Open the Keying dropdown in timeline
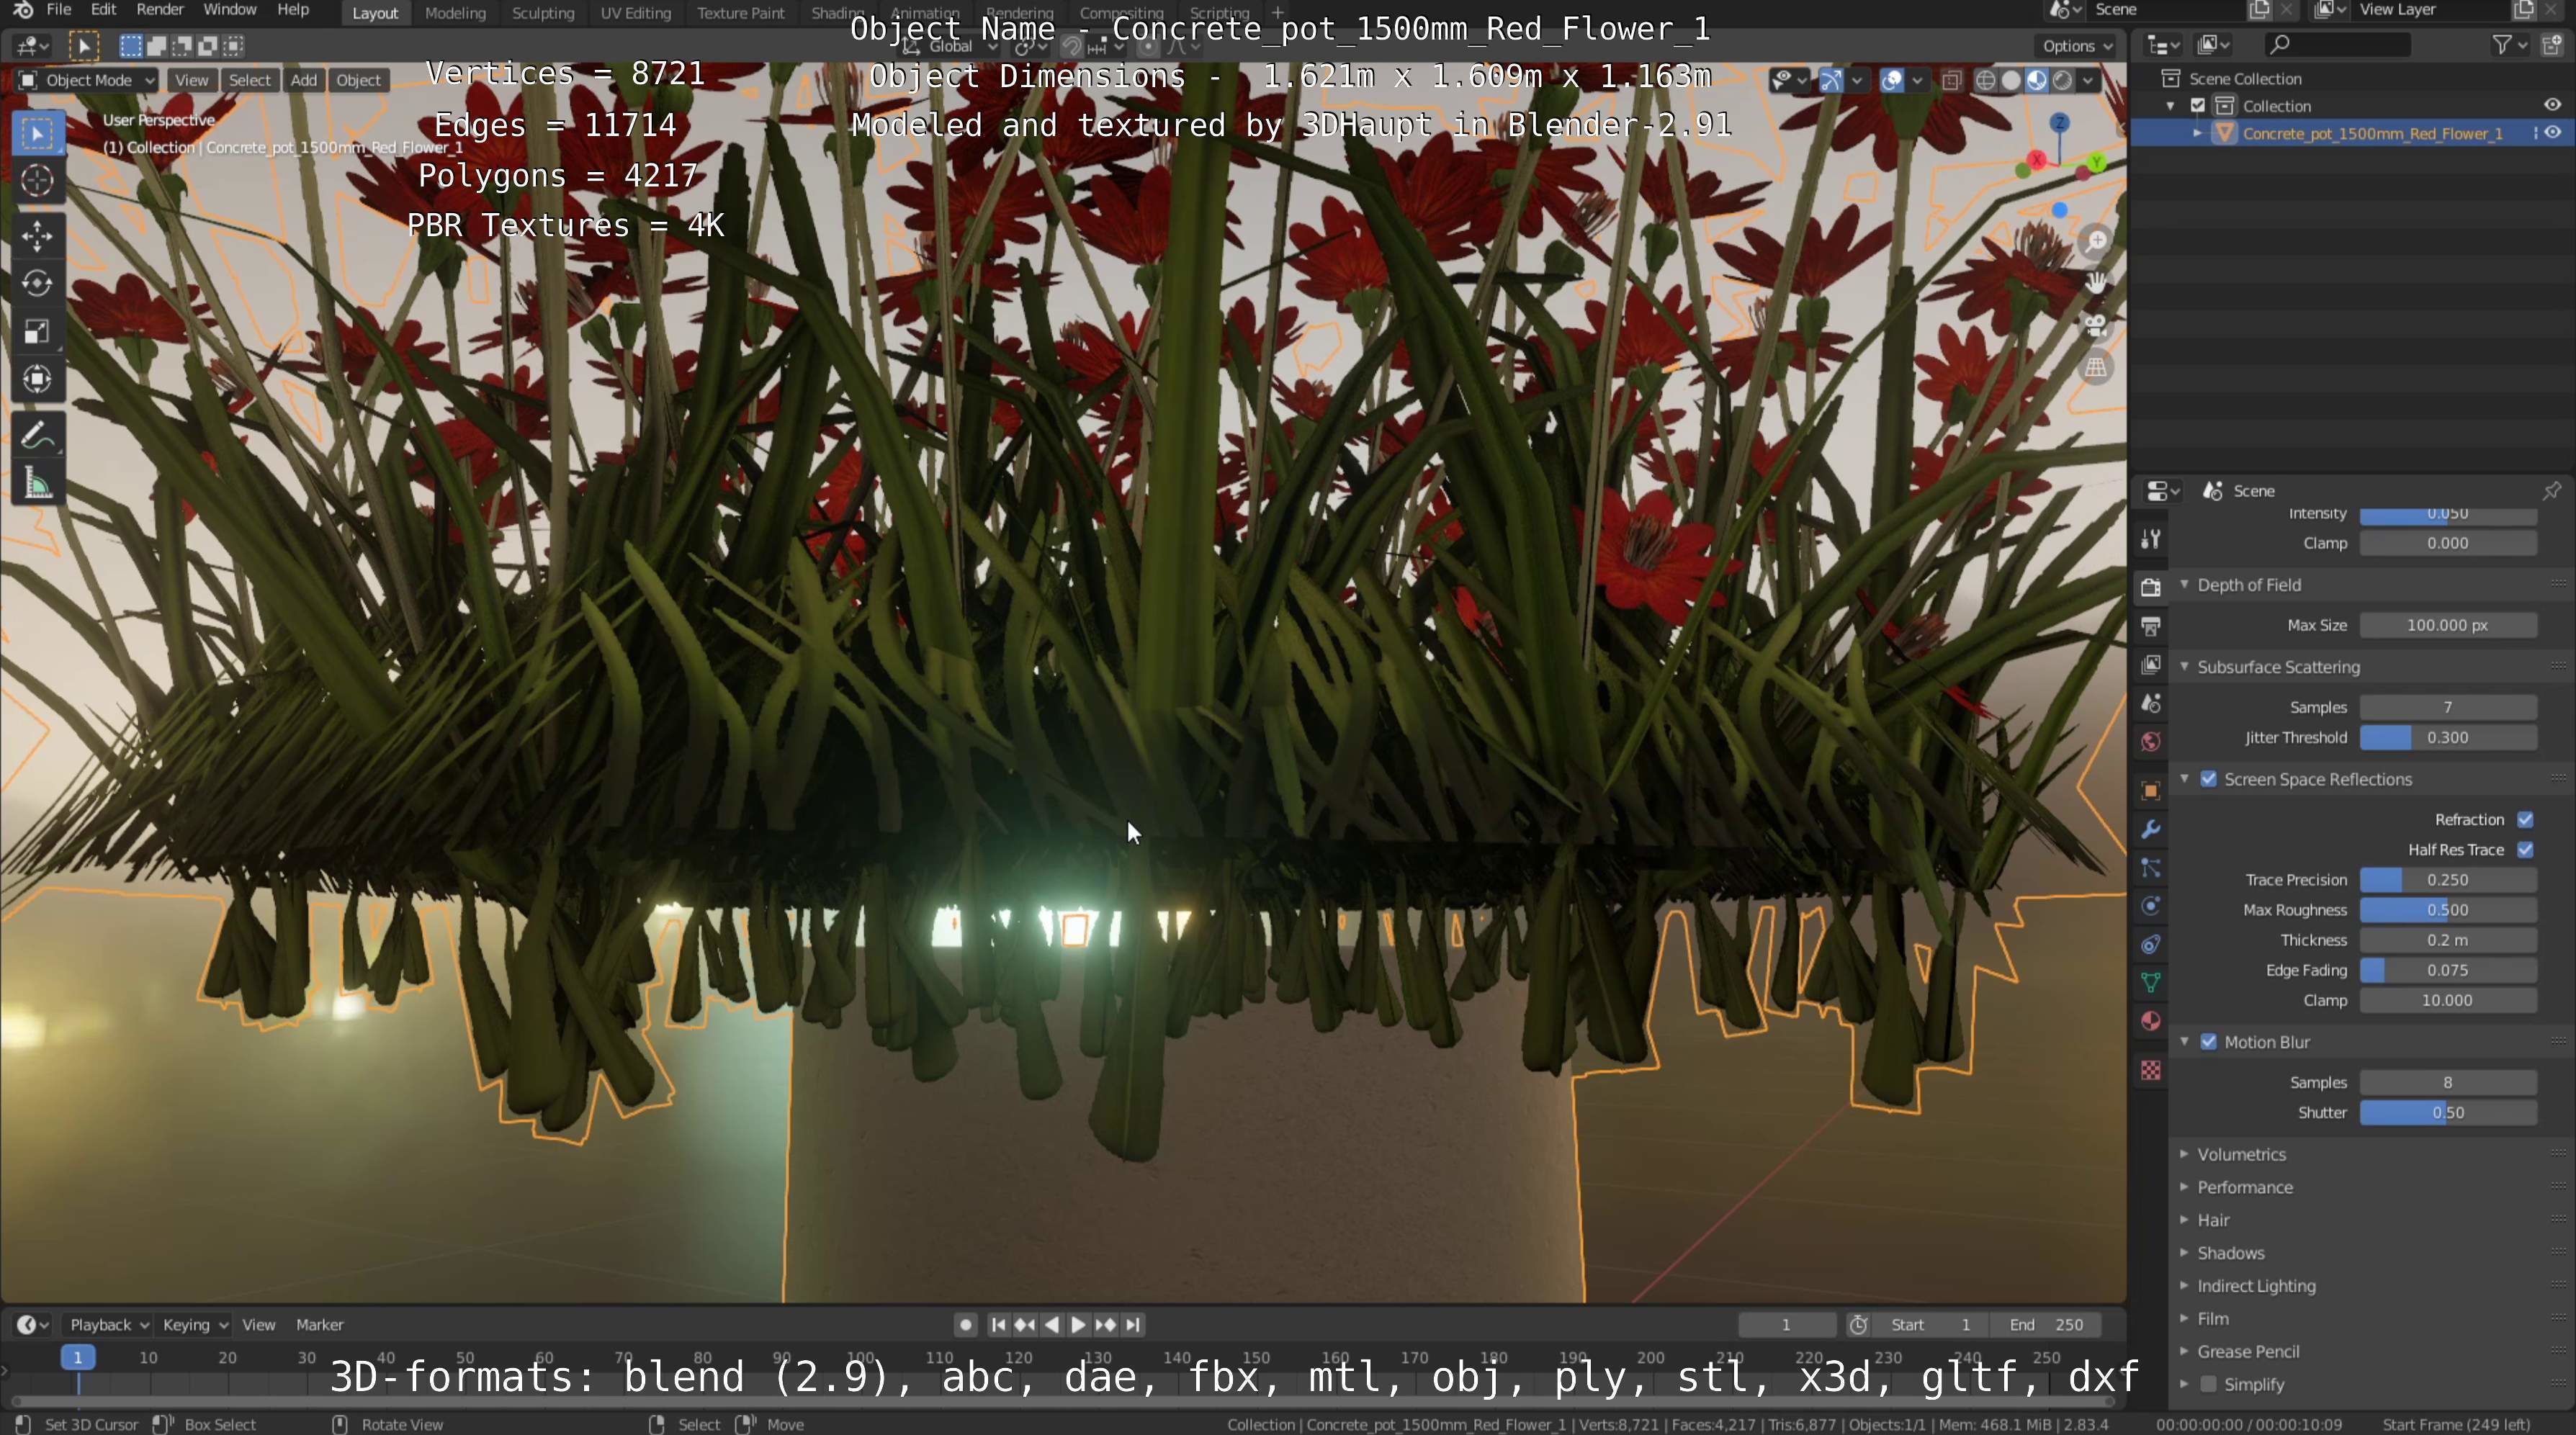Image resolution: width=2576 pixels, height=1435 pixels. tap(195, 1324)
